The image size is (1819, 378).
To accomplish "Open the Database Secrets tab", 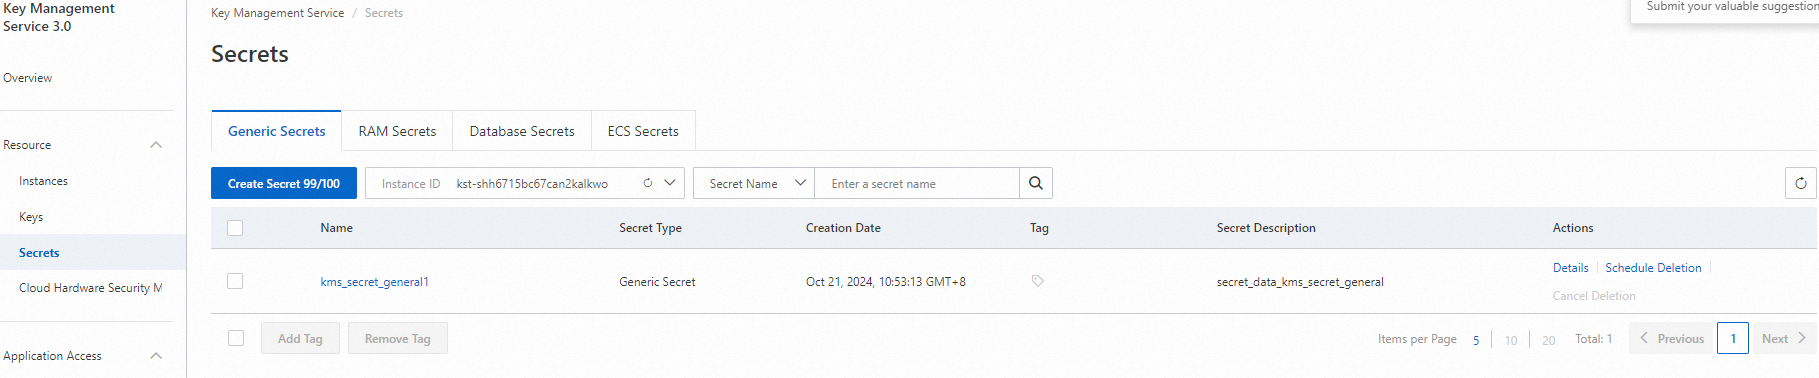I will (522, 131).
